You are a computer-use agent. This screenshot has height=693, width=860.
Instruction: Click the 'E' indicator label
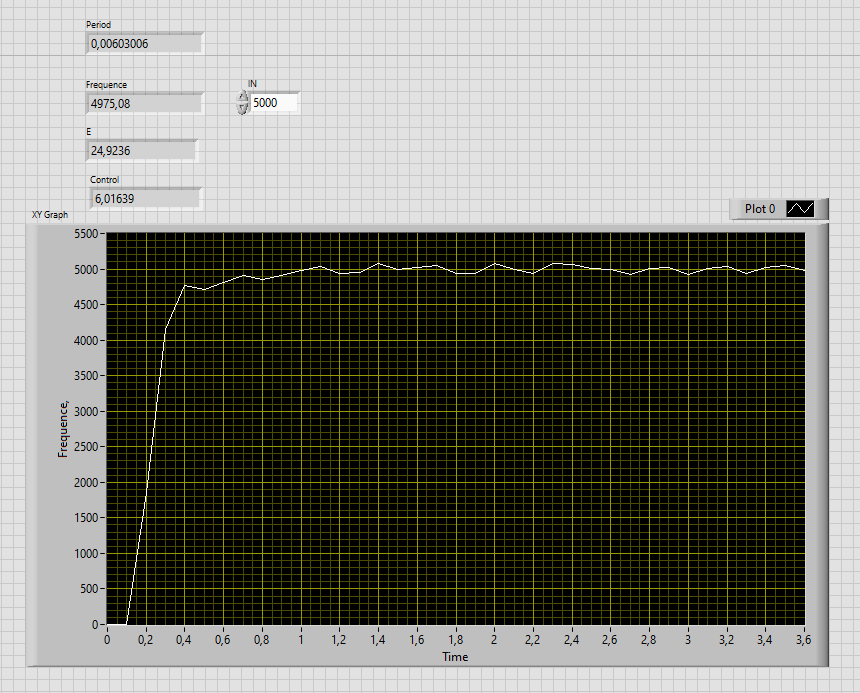[88, 132]
